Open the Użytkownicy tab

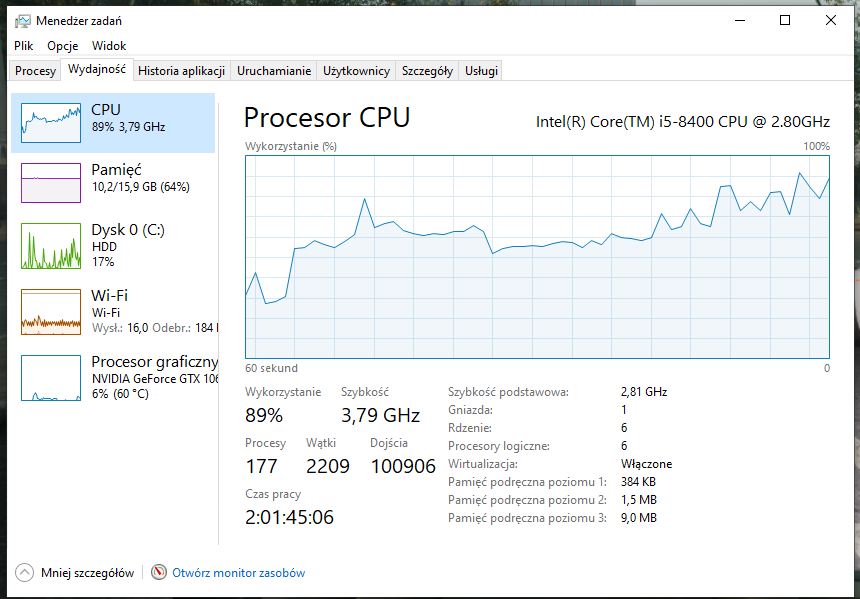(356, 71)
